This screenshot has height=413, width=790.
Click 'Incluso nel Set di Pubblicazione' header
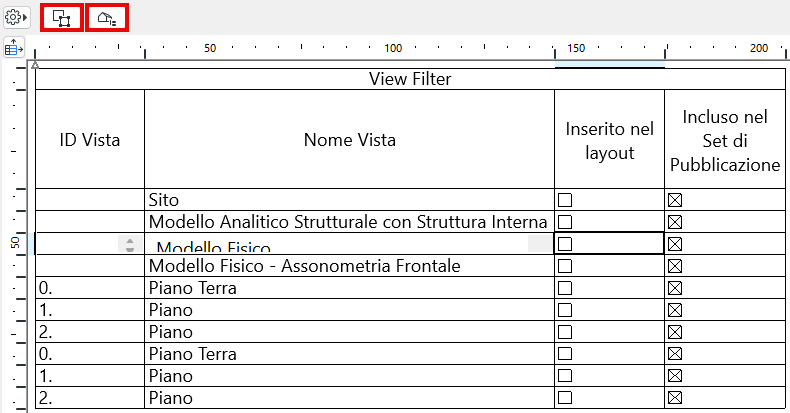coord(725,140)
